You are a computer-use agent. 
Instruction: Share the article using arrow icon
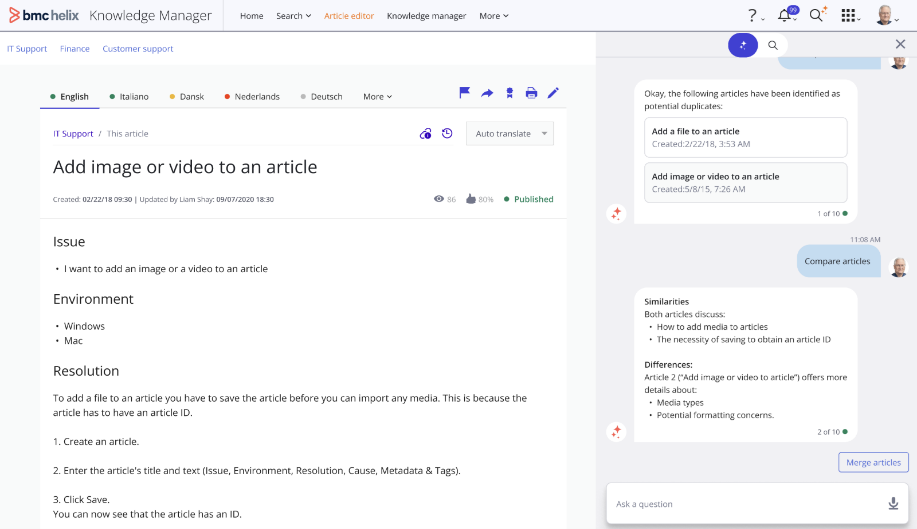[487, 93]
